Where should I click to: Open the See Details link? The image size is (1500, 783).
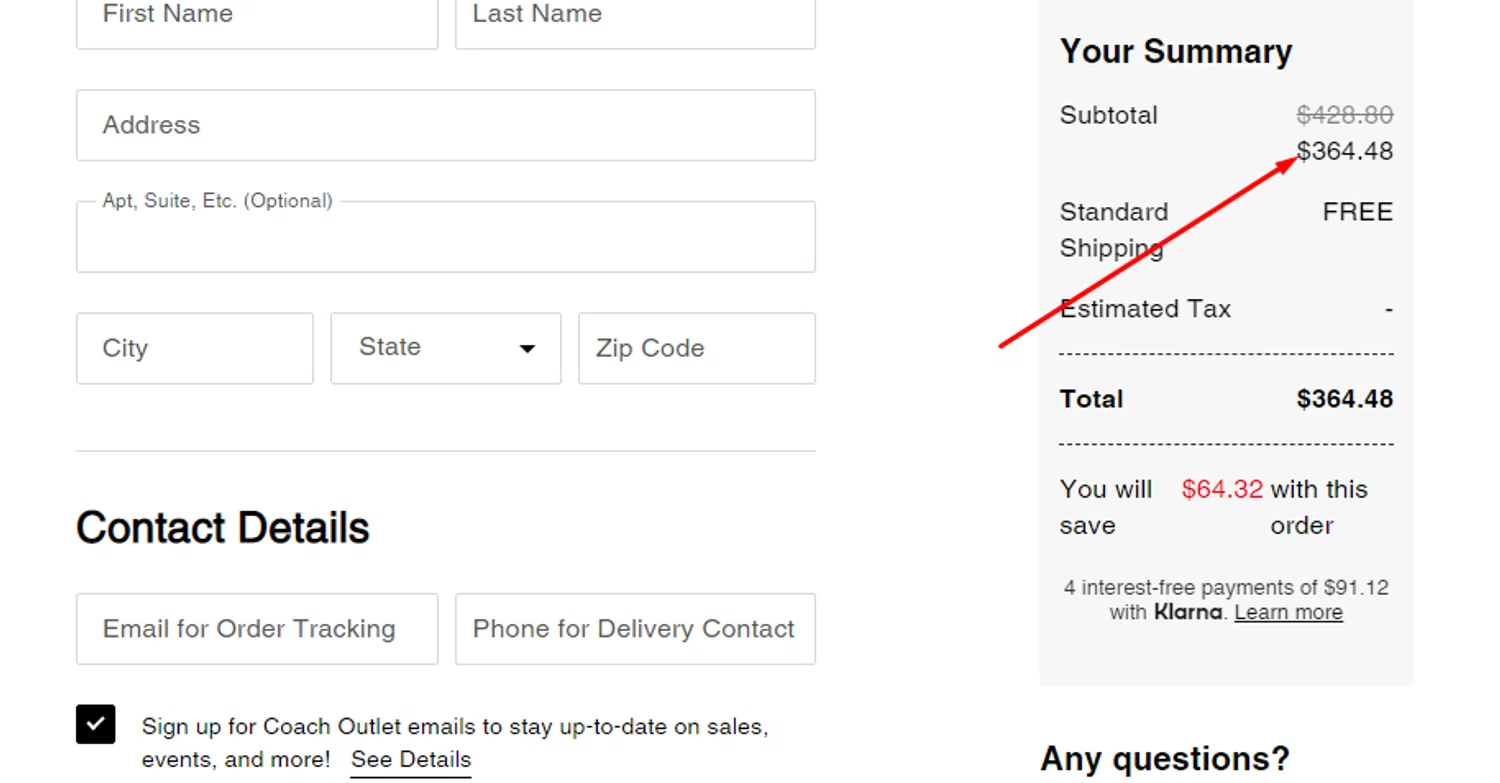click(410, 760)
